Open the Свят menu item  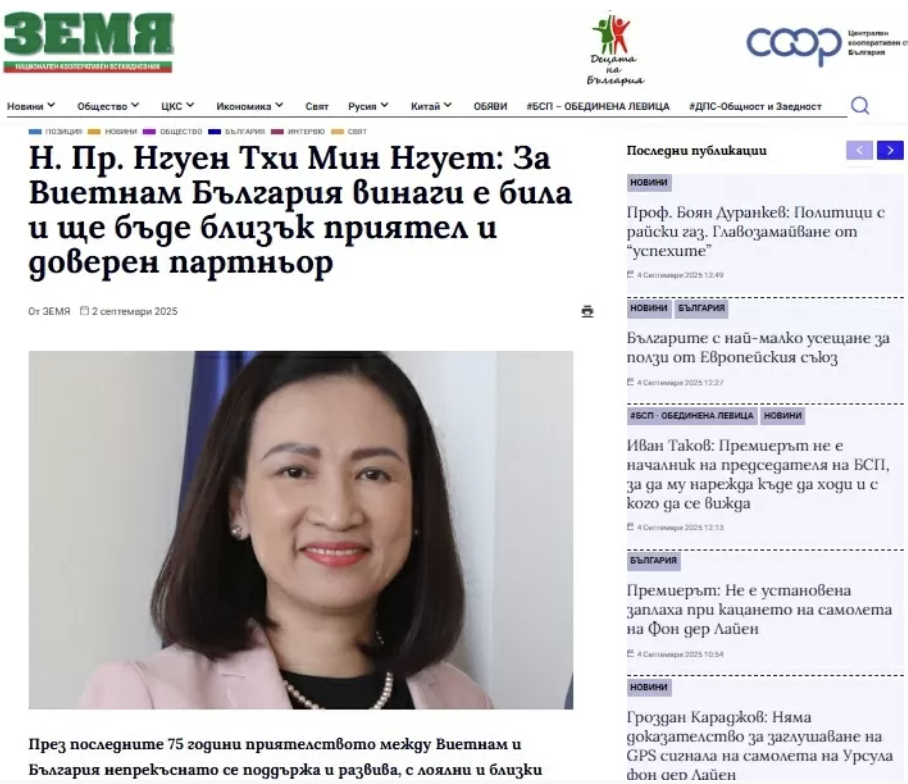[317, 107]
